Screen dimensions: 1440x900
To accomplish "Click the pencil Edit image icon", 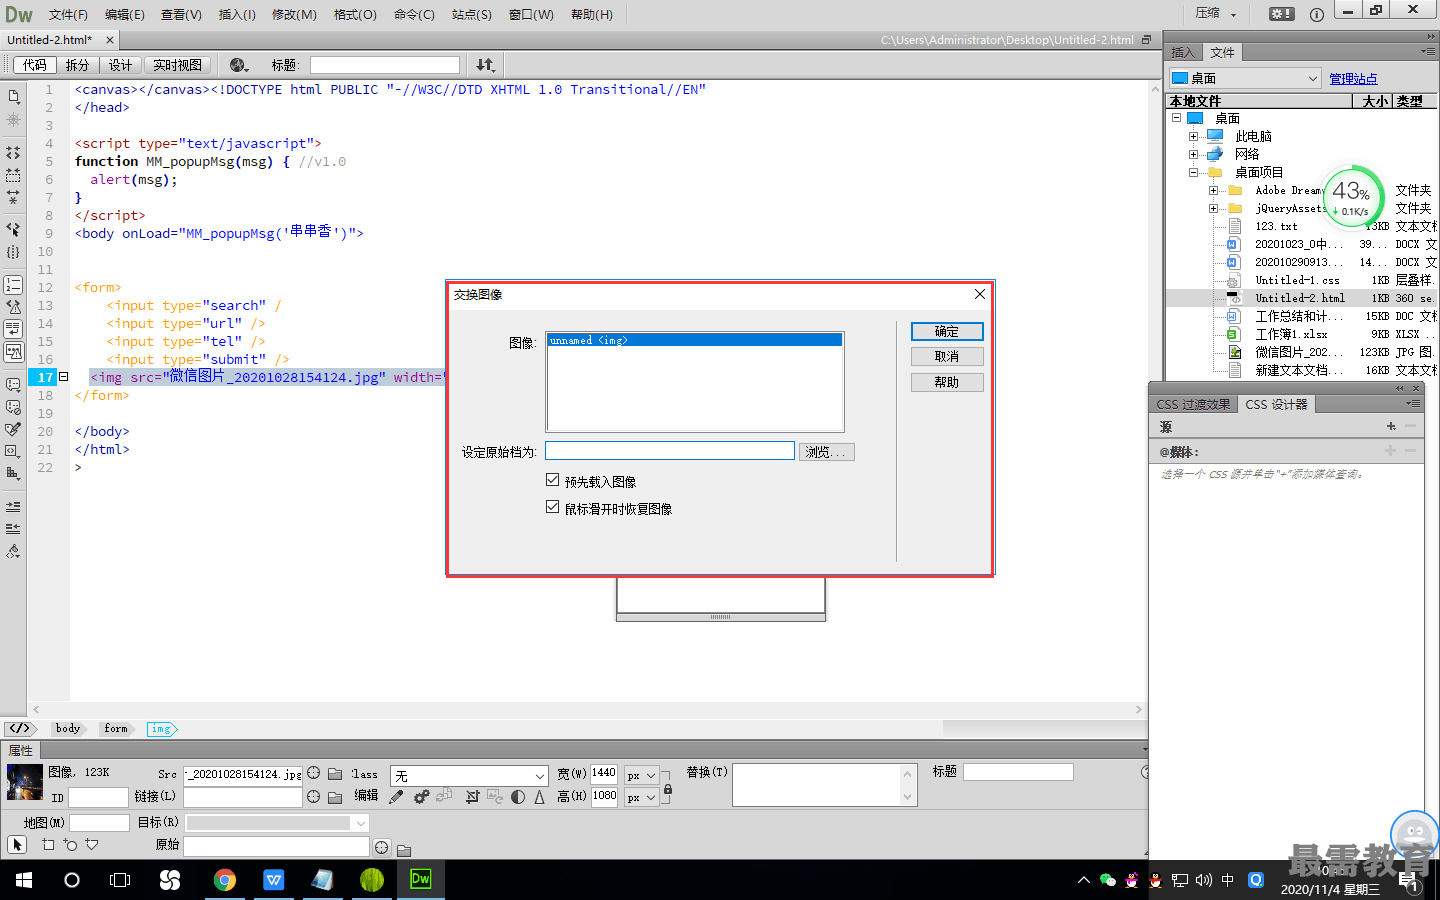I will coord(396,797).
